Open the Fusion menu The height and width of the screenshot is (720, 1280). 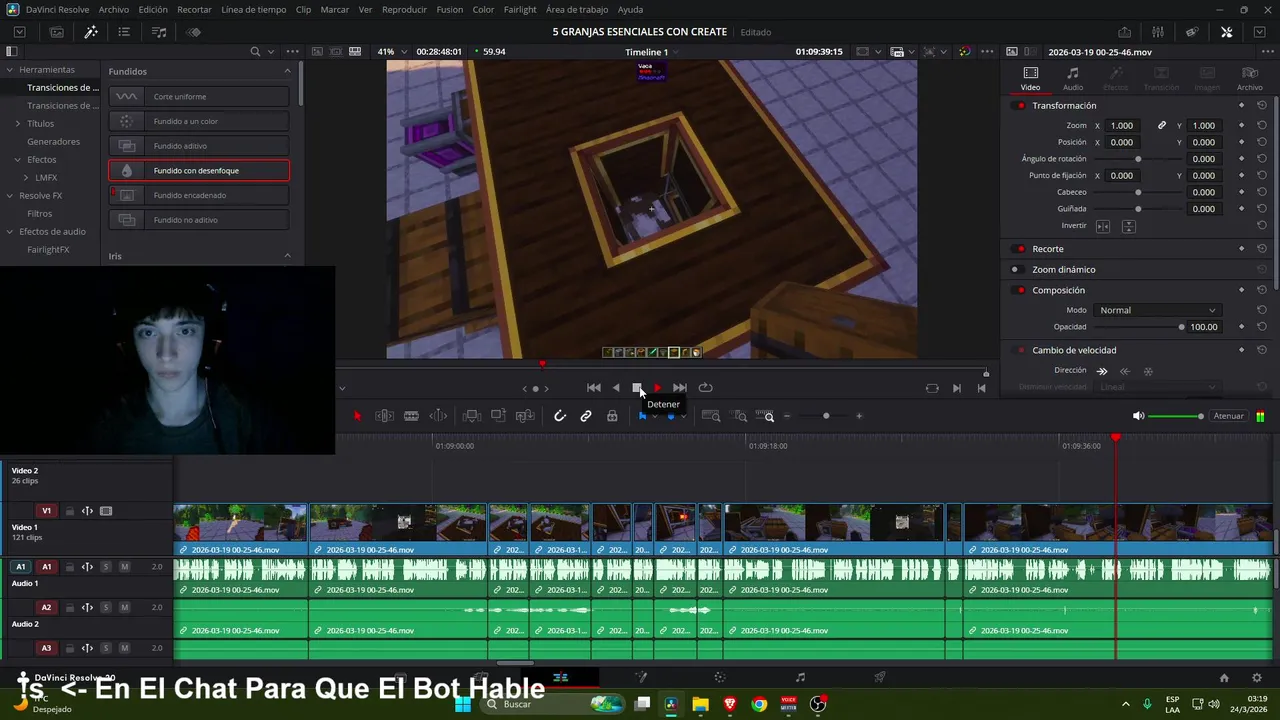(x=450, y=9)
